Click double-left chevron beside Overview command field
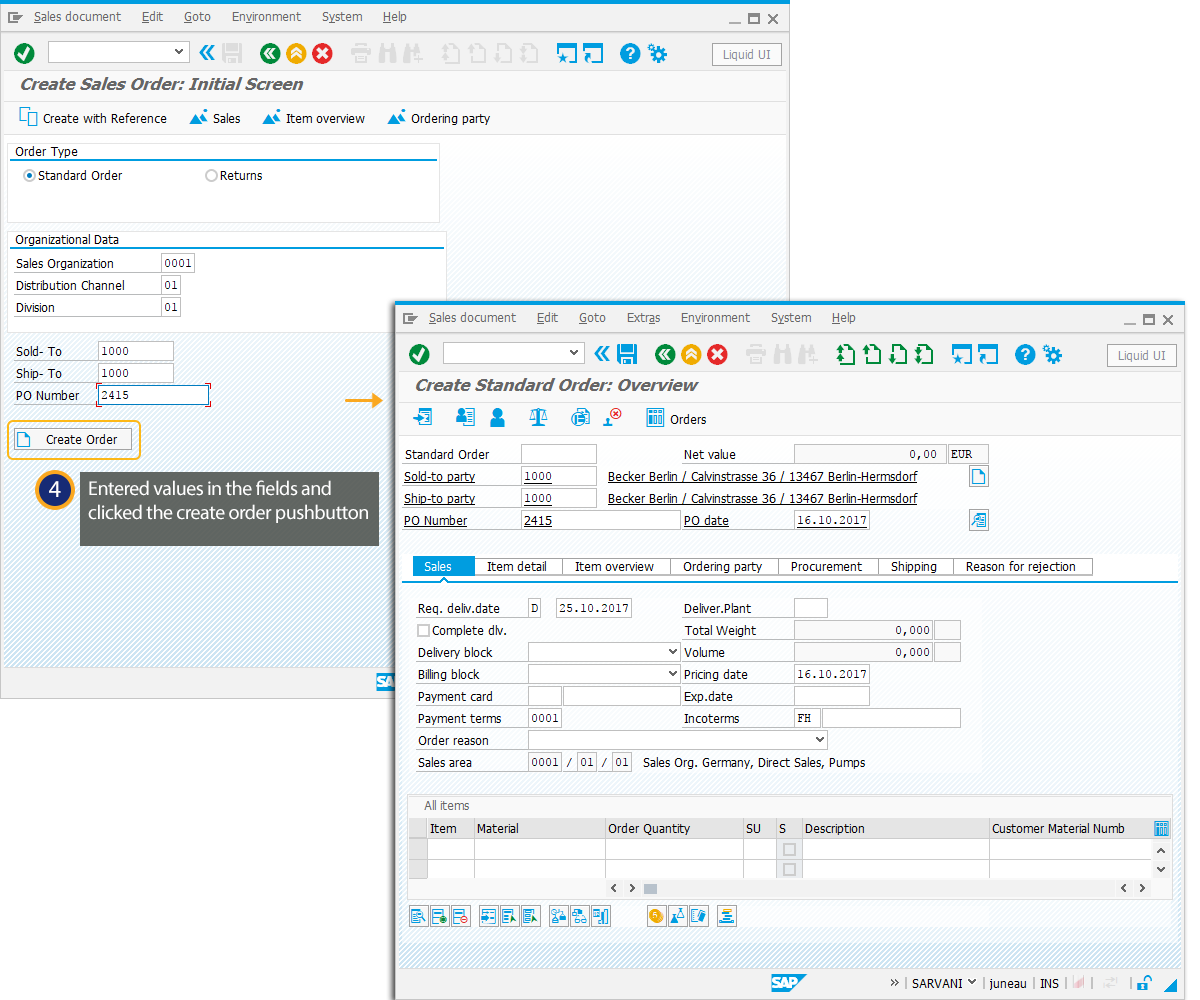 [x=602, y=353]
